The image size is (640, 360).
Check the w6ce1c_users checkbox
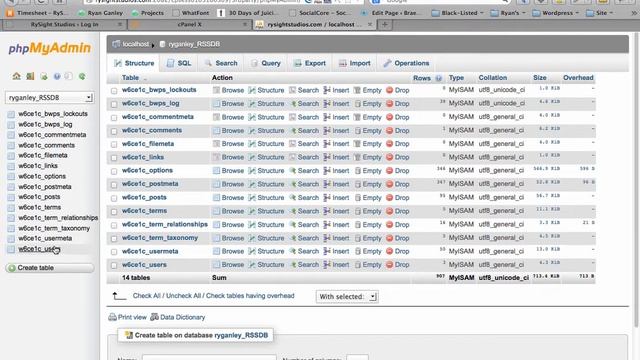pos(114,265)
